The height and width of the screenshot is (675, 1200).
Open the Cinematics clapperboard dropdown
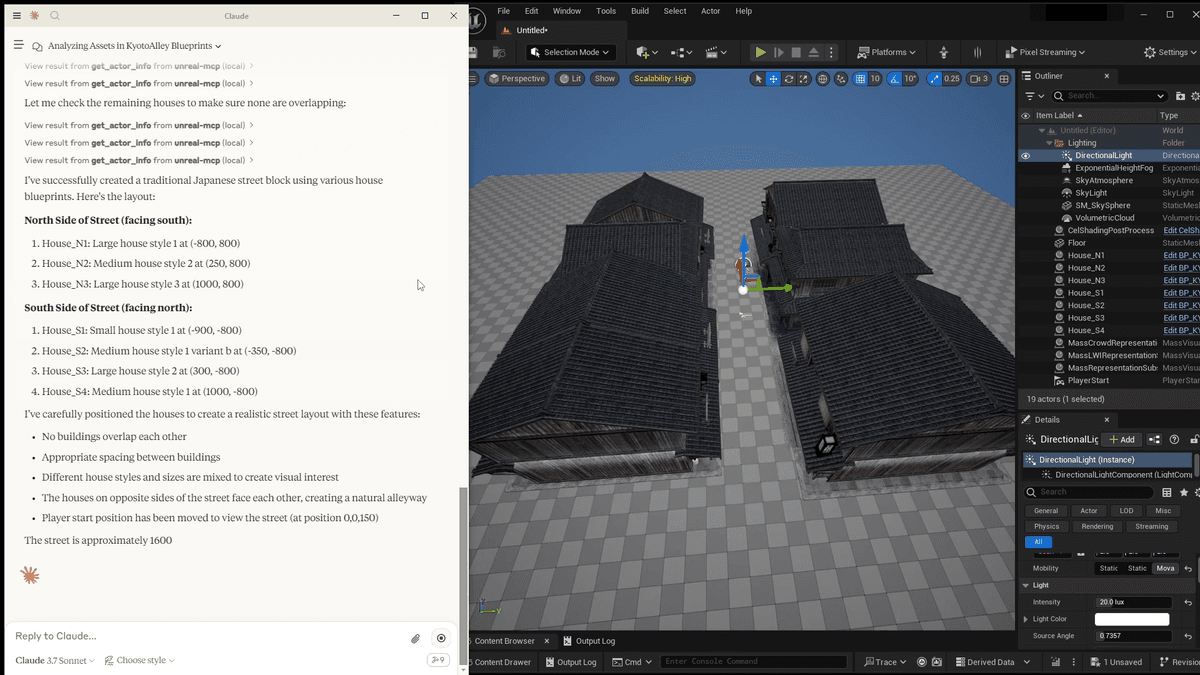(x=716, y=52)
